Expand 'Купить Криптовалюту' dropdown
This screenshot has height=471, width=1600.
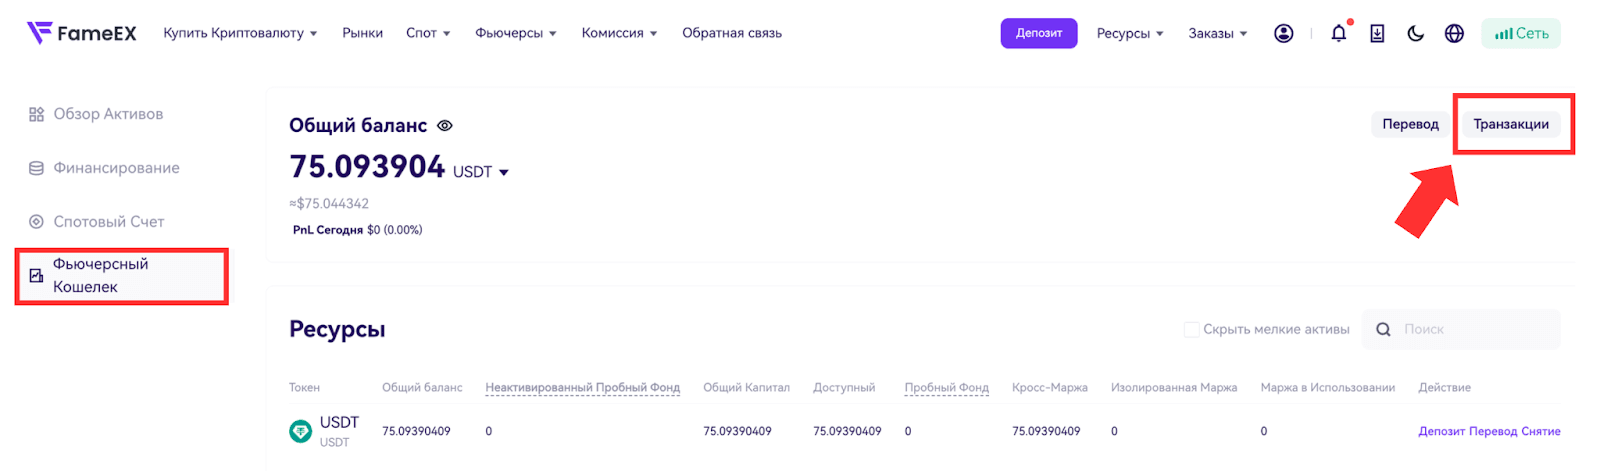(240, 33)
